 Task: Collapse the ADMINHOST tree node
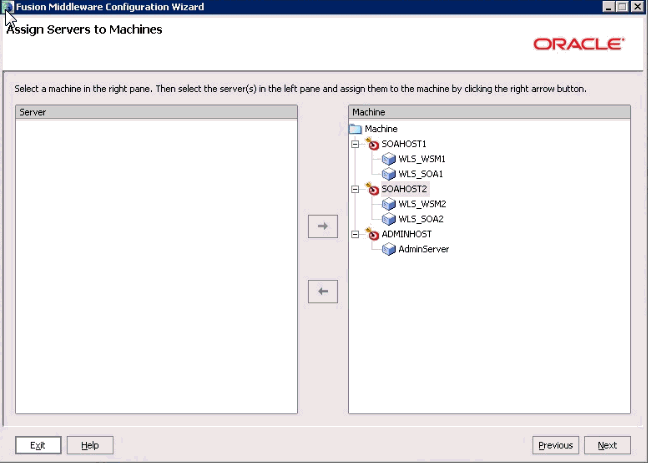point(355,234)
